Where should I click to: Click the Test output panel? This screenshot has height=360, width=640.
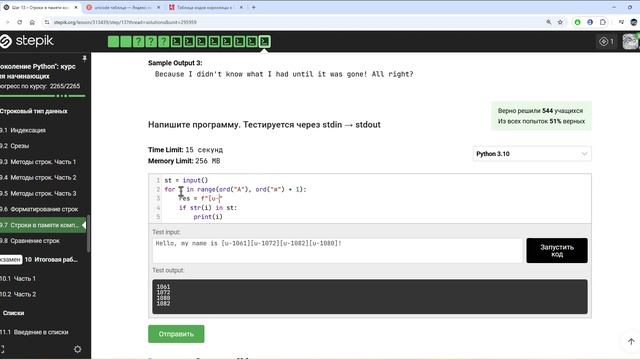tap(370, 296)
